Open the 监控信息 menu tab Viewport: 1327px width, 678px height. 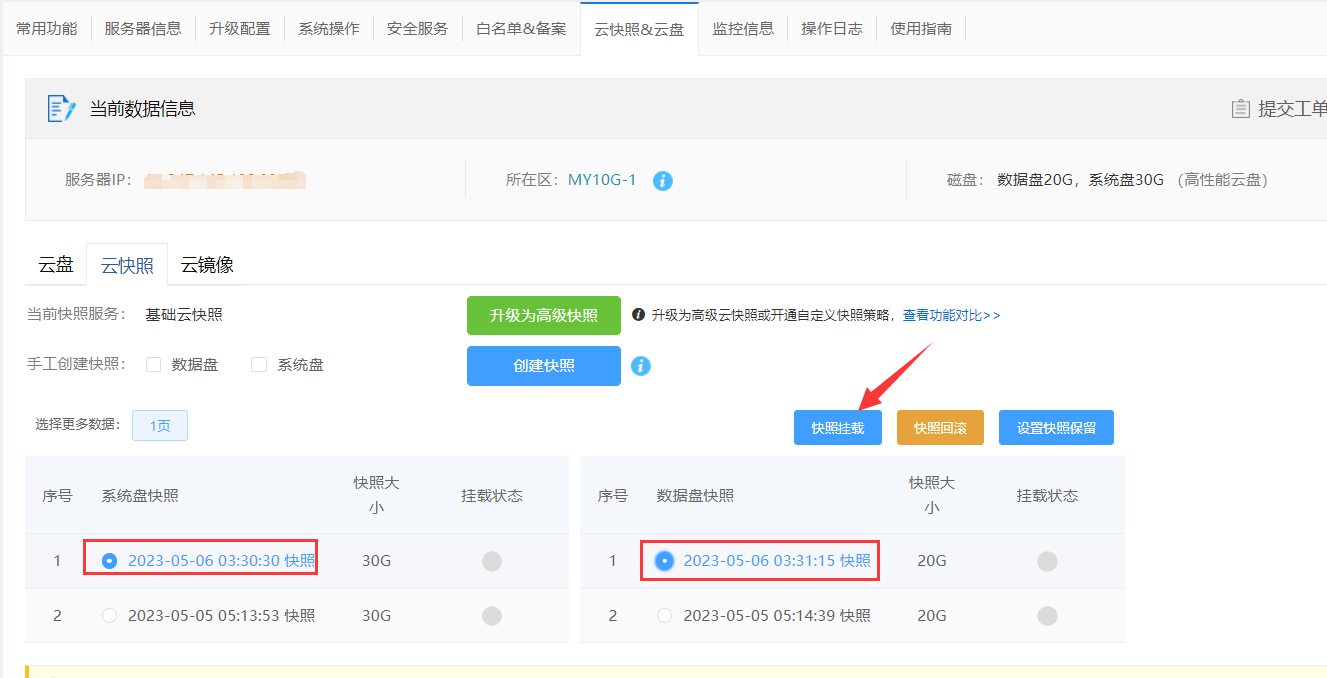pos(743,29)
